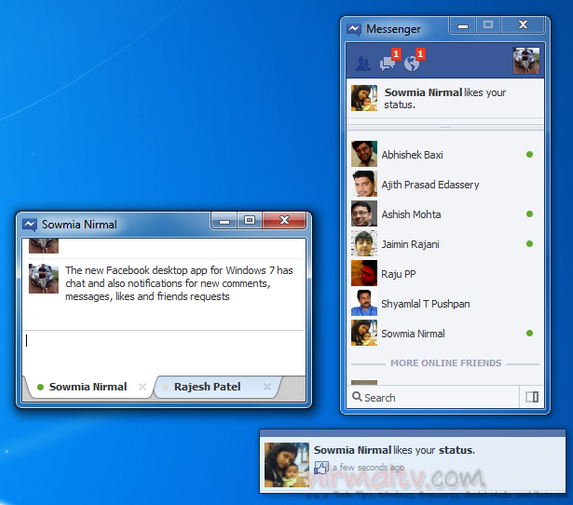
Task: Click Ashish Mohta's profile thumbnail
Action: [x=364, y=214]
